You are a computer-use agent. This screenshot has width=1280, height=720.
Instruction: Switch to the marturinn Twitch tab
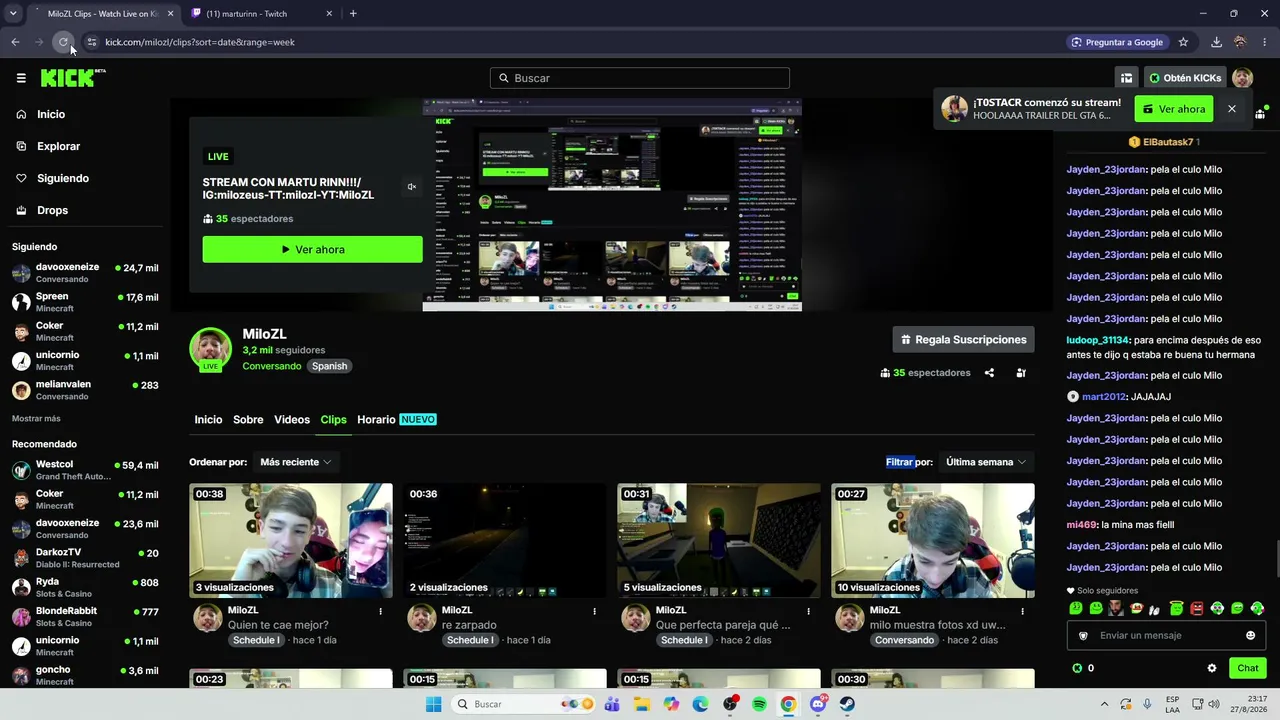coord(262,14)
